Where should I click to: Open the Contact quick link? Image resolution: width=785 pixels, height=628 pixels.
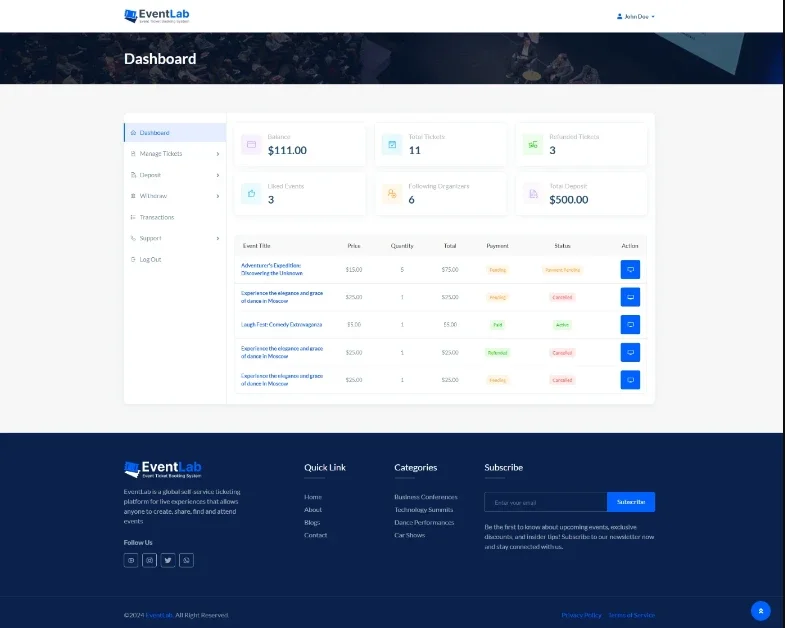tap(315, 535)
